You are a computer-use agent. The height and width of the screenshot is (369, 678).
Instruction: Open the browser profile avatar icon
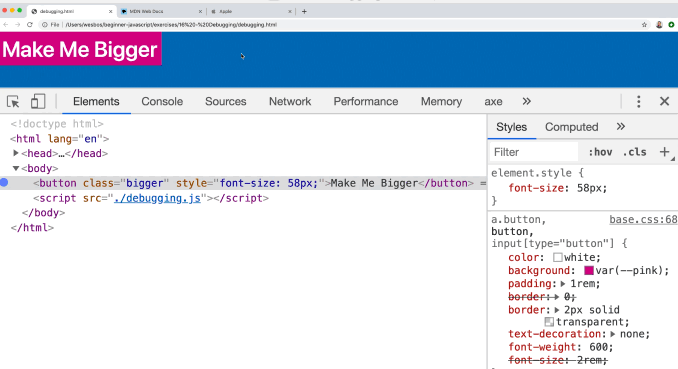coord(659,25)
